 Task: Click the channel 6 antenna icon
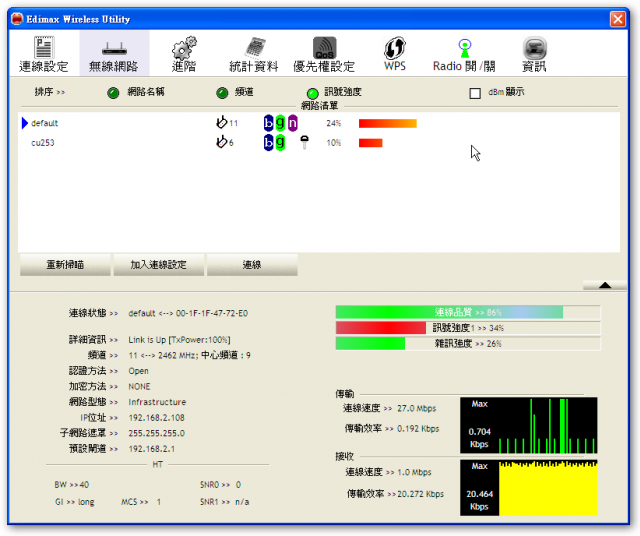(x=222, y=142)
